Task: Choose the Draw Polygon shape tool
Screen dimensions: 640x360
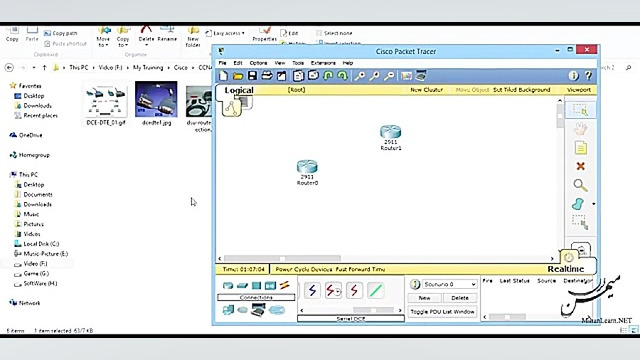Action: [578, 204]
